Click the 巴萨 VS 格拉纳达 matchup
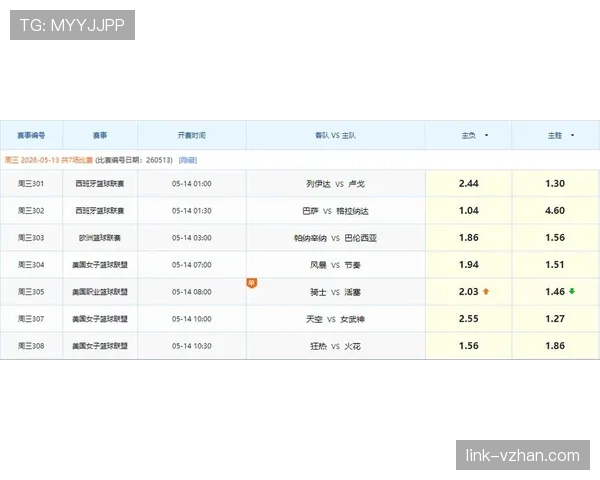 336,211
